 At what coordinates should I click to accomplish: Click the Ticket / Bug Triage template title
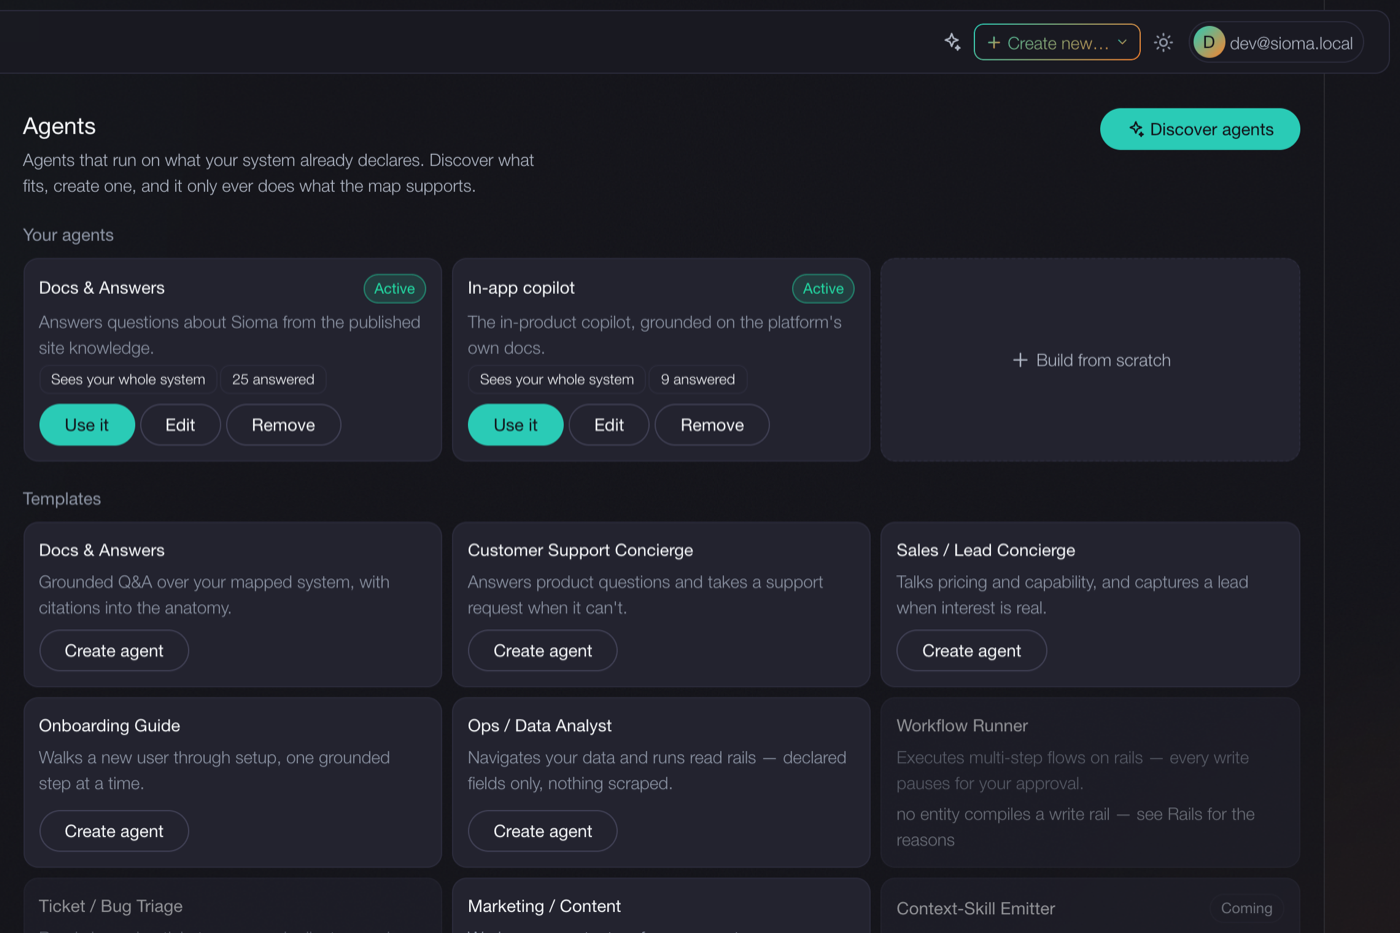tap(111, 906)
